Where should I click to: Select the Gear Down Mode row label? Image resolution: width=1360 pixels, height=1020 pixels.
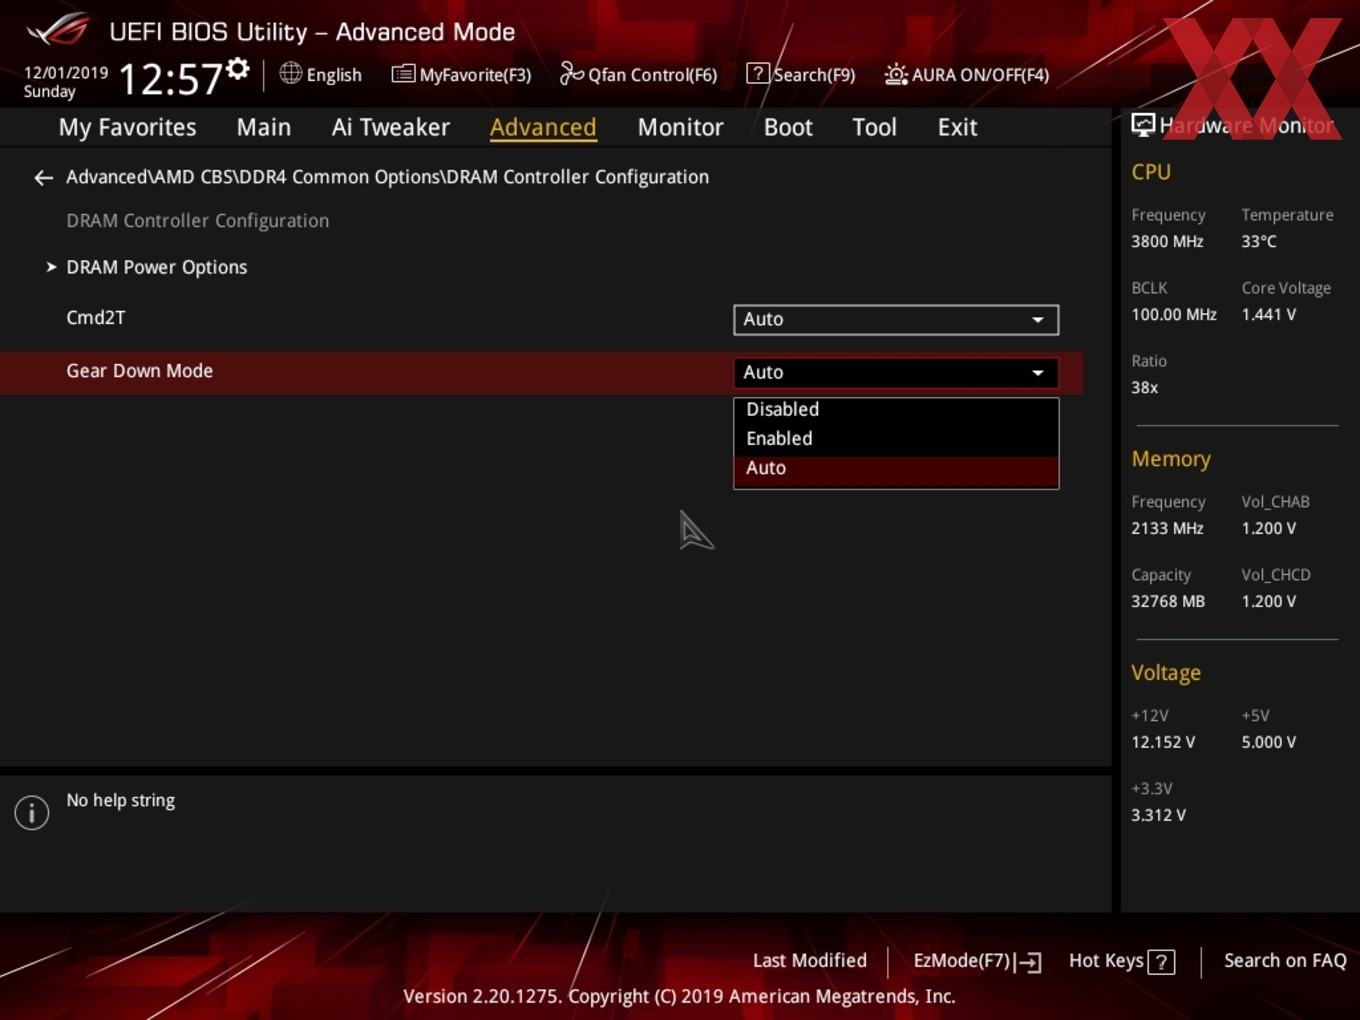tap(139, 371)
